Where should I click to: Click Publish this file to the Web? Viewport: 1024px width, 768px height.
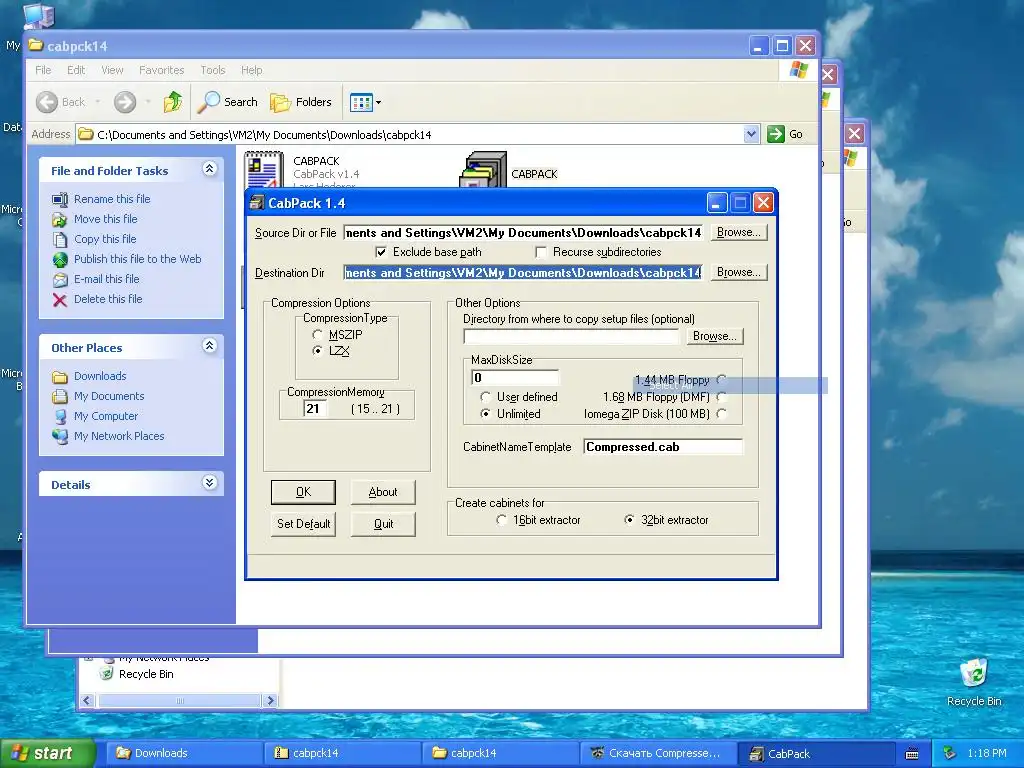point(137,259)
